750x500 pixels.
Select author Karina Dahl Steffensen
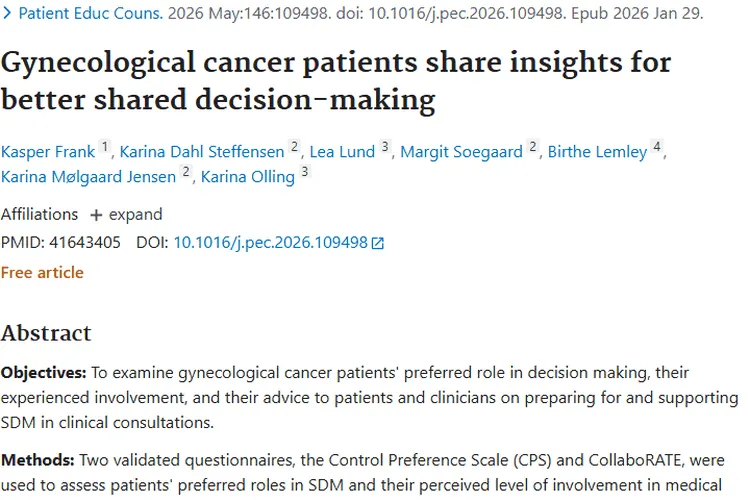(x=202, y=152)
